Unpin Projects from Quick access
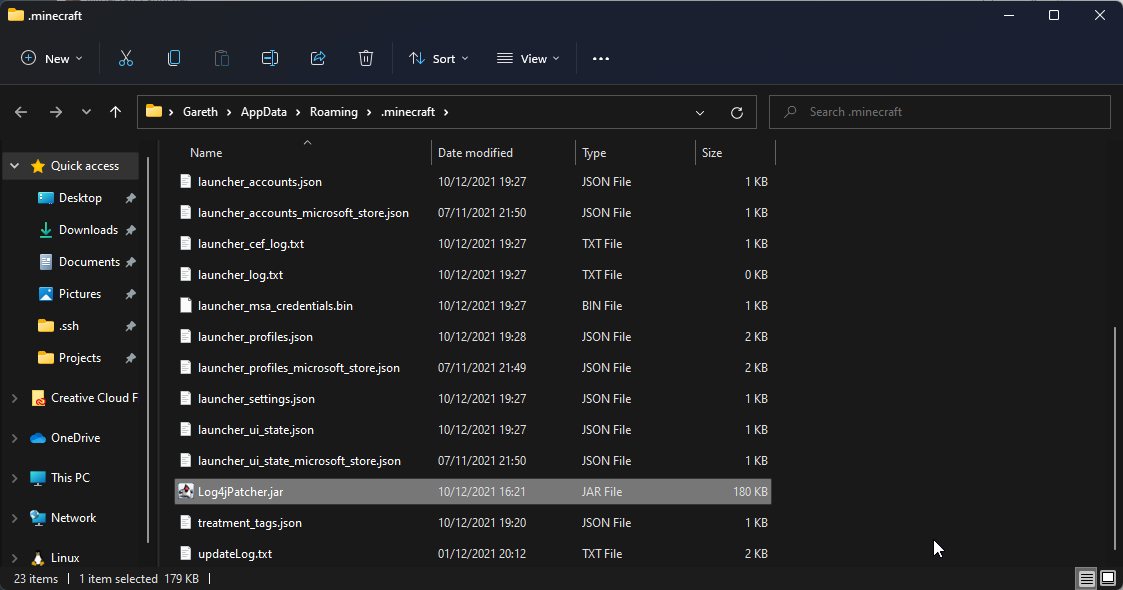The height and width of the screenshot is (590, 1123). point(130,358)
